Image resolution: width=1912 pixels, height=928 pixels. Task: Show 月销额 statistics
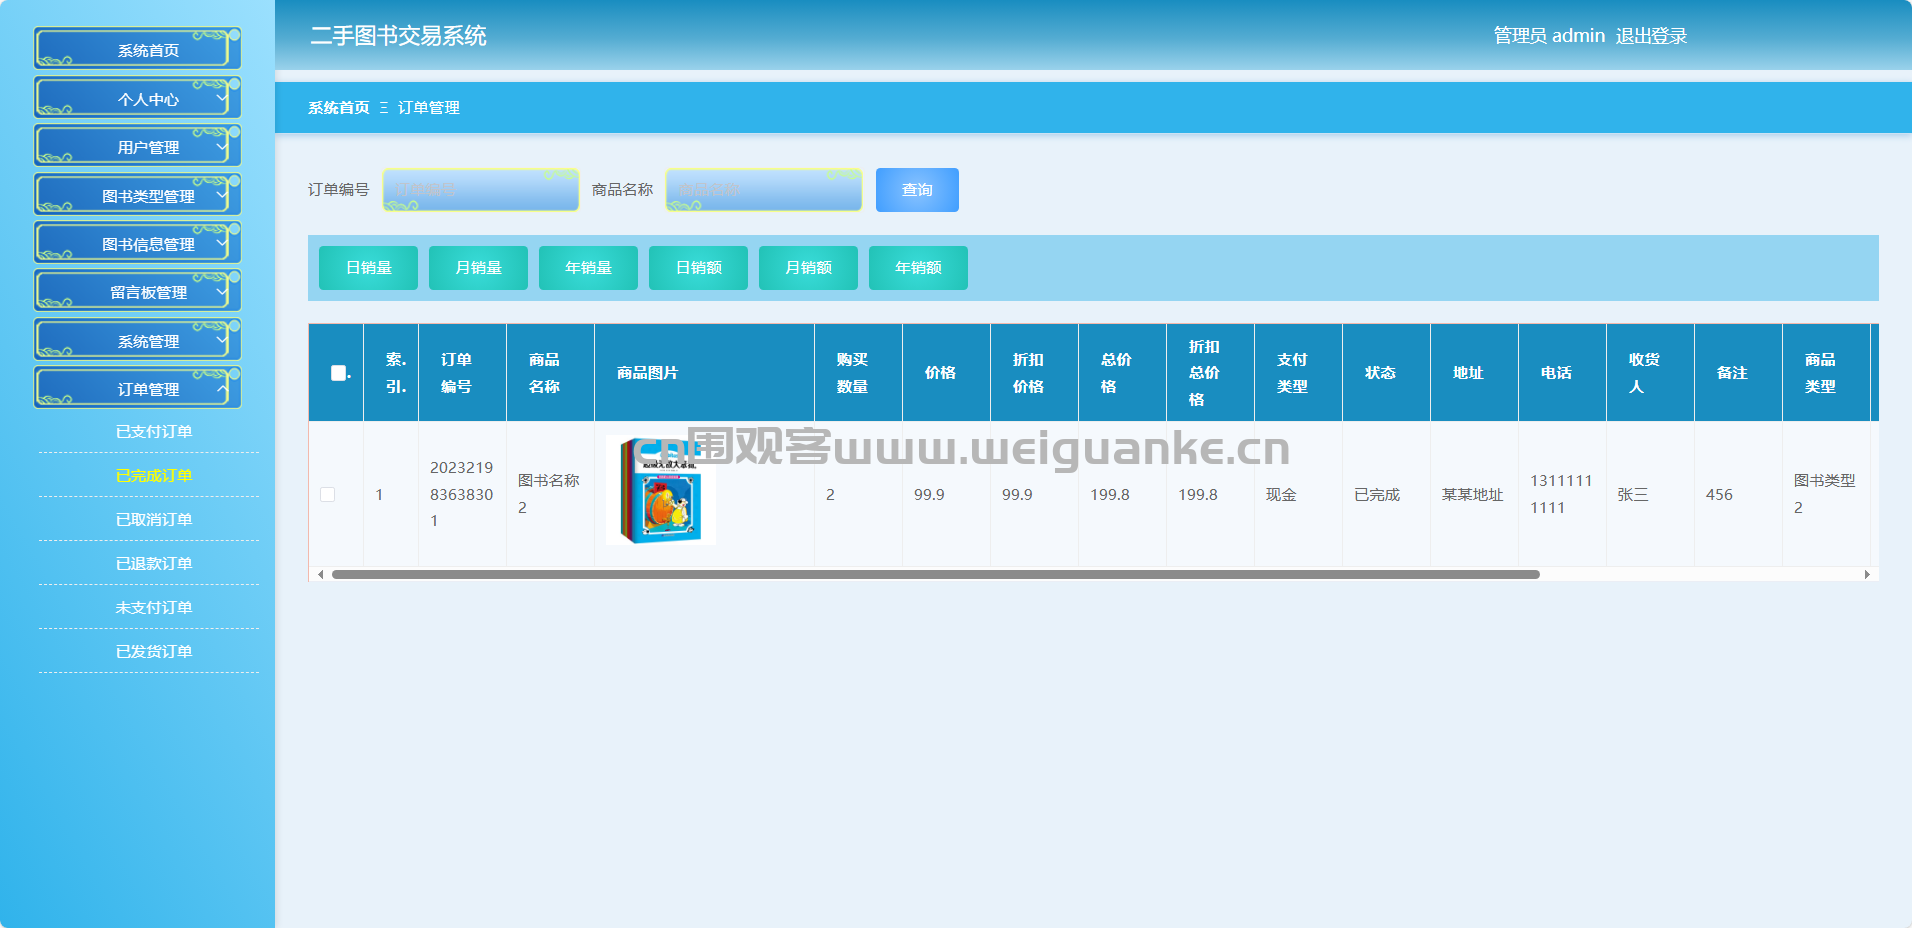pyautogui.click(x=808, y=268)
